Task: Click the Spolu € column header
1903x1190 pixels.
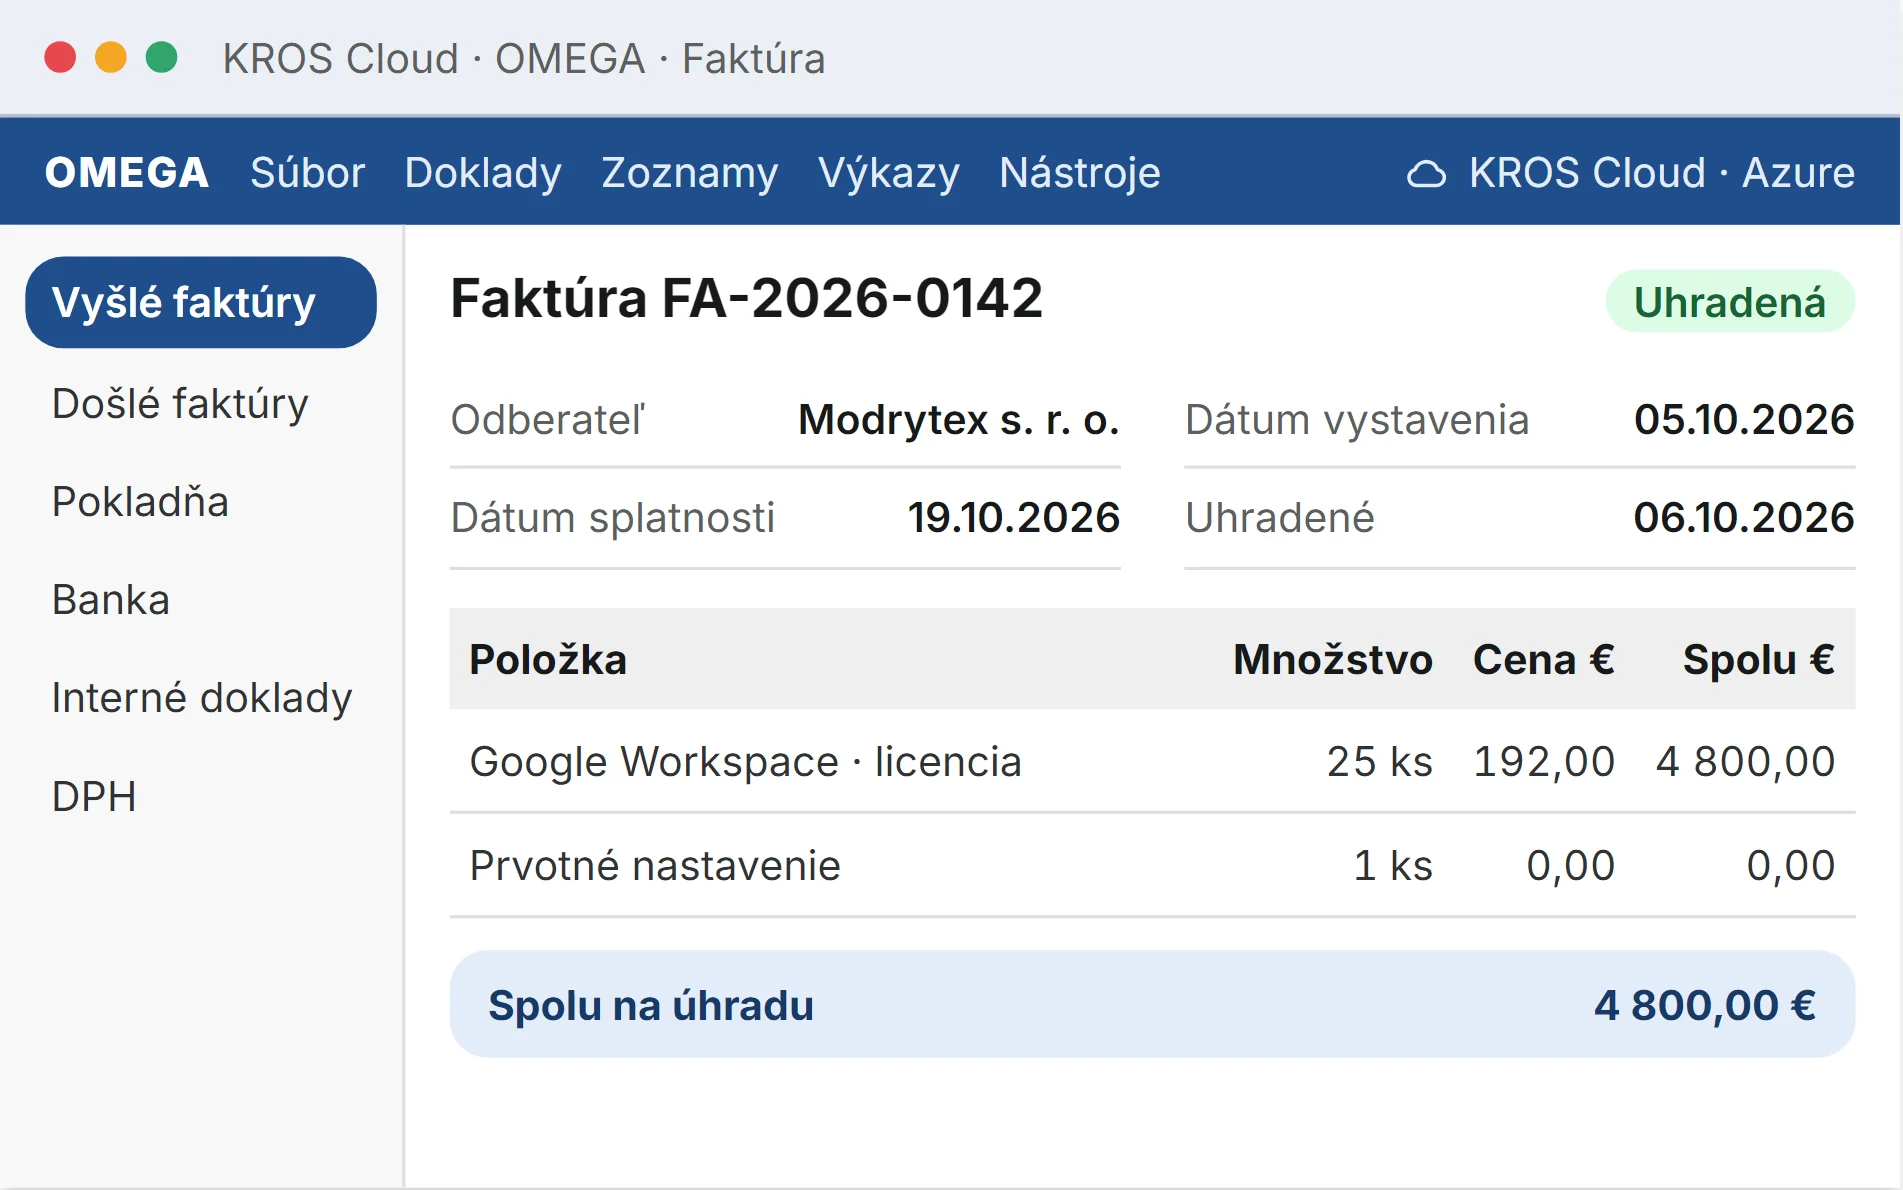Action: [x=1758, y=660]
